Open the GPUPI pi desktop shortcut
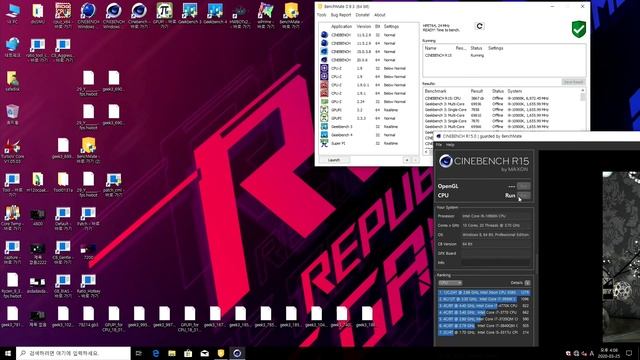 click(x=164, y=16)
